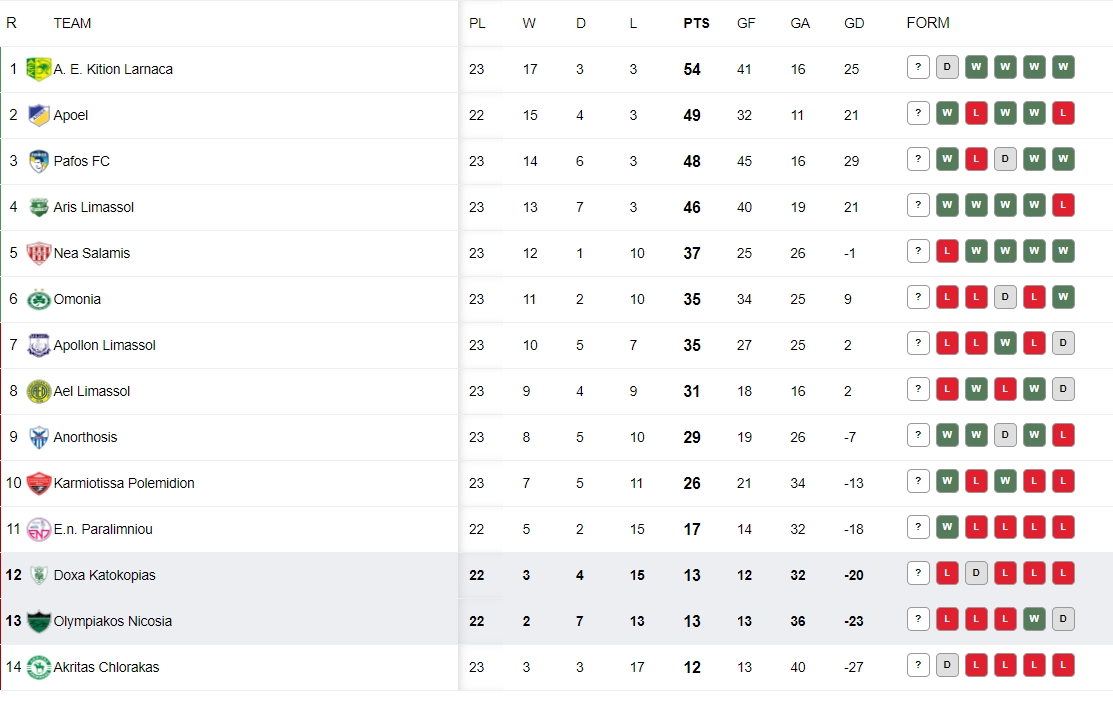
Task: Click the draw badge in Kition Larnaca's form
Action: (x=947, y=67)
